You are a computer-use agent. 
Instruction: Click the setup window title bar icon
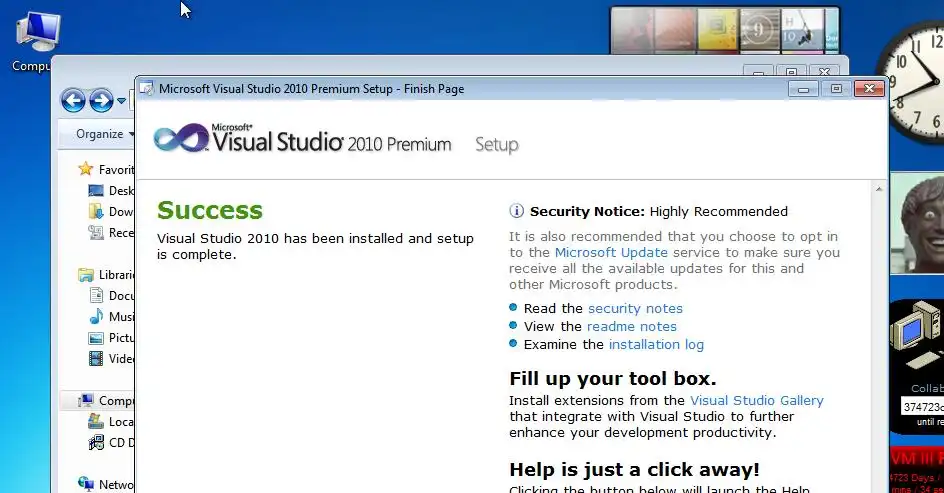146,88
